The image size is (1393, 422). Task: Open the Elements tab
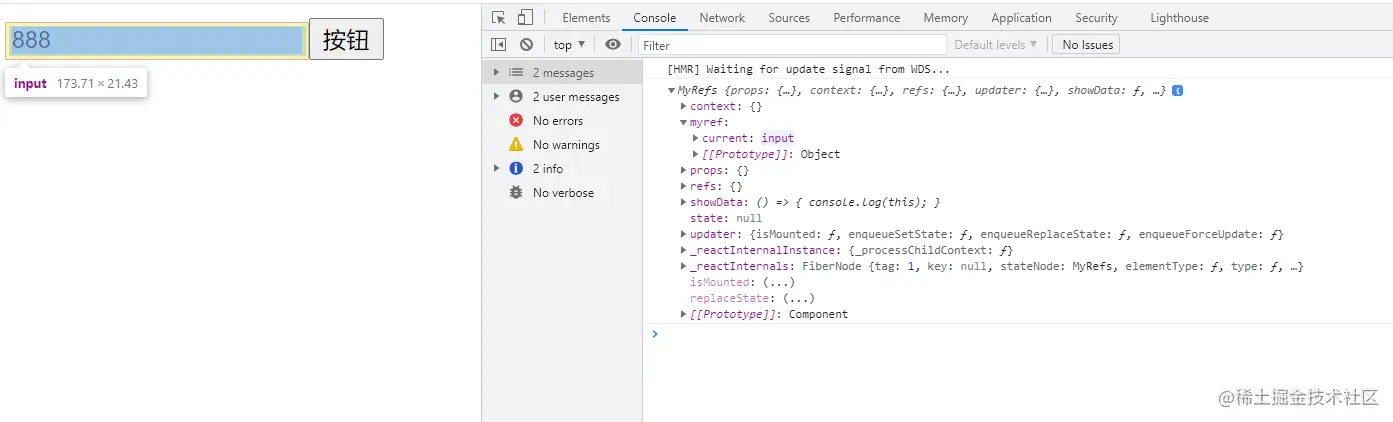pyautogui.click(x=586, y=18)
